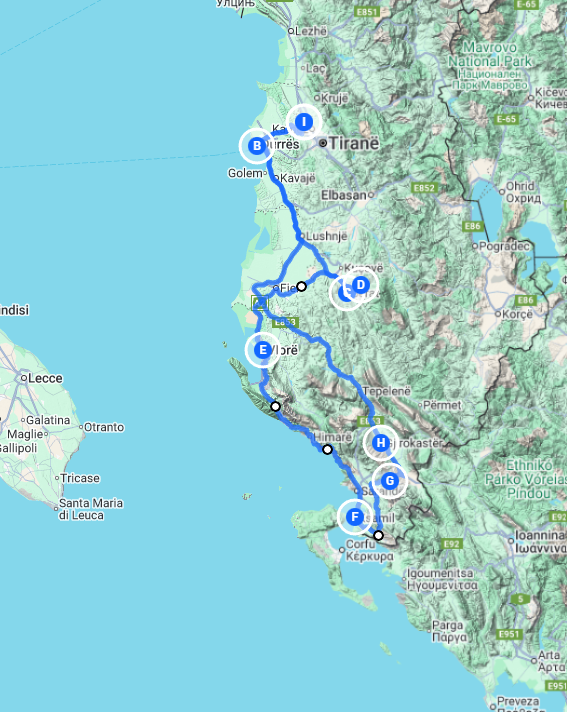Image resolution: width=567 pixels, height=712 pixels.
Task: Click white waypoint circle southeast of marker F
Action: pyautogui.click(x=378, y=535)
